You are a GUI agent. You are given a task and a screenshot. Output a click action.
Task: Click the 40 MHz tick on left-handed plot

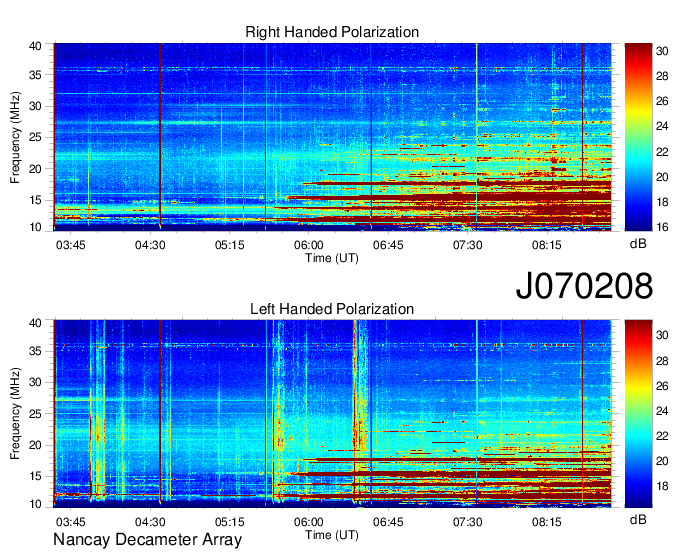35,323
